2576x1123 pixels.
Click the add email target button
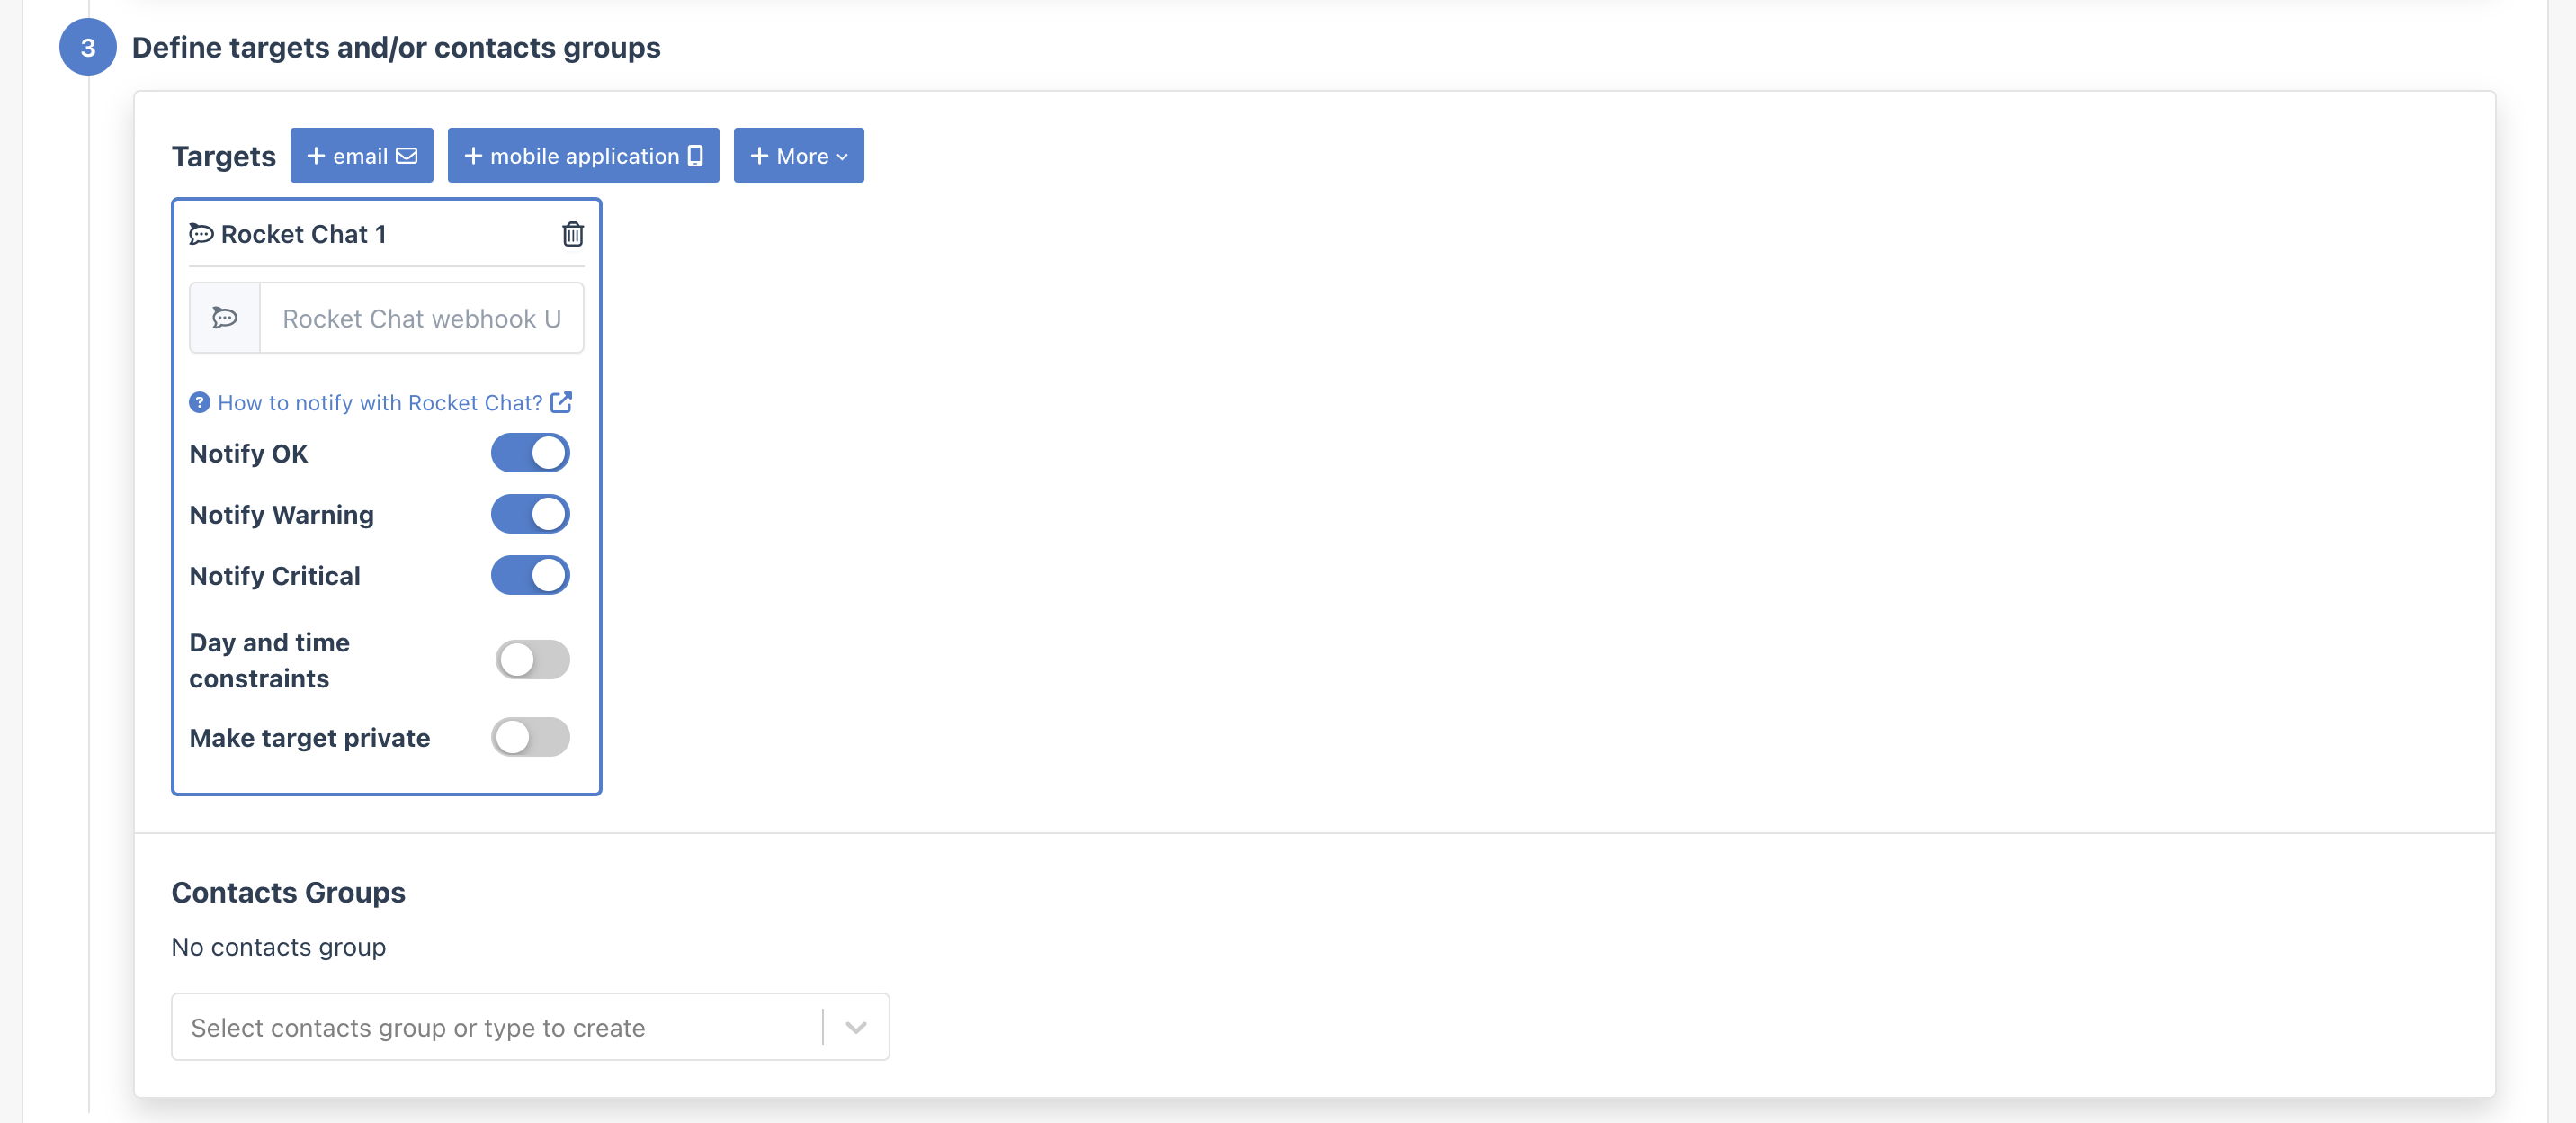(362, 155)
